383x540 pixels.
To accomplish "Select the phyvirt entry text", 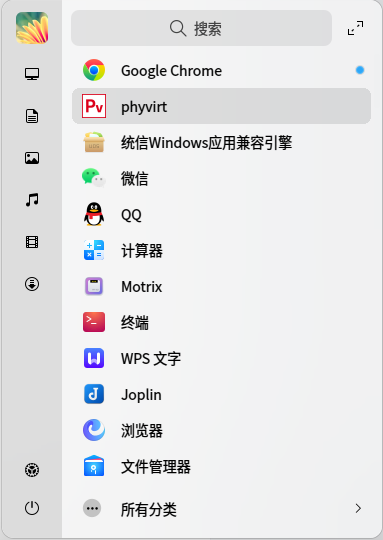I will click(x=144, y=107).
